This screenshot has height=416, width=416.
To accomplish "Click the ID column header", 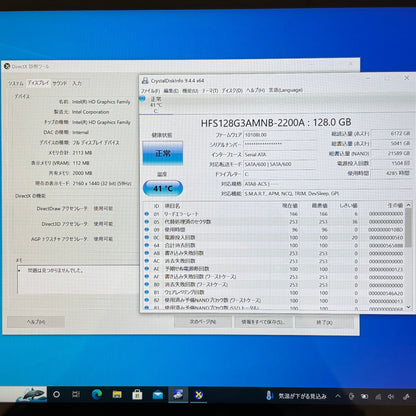I will tap(156, 206).
